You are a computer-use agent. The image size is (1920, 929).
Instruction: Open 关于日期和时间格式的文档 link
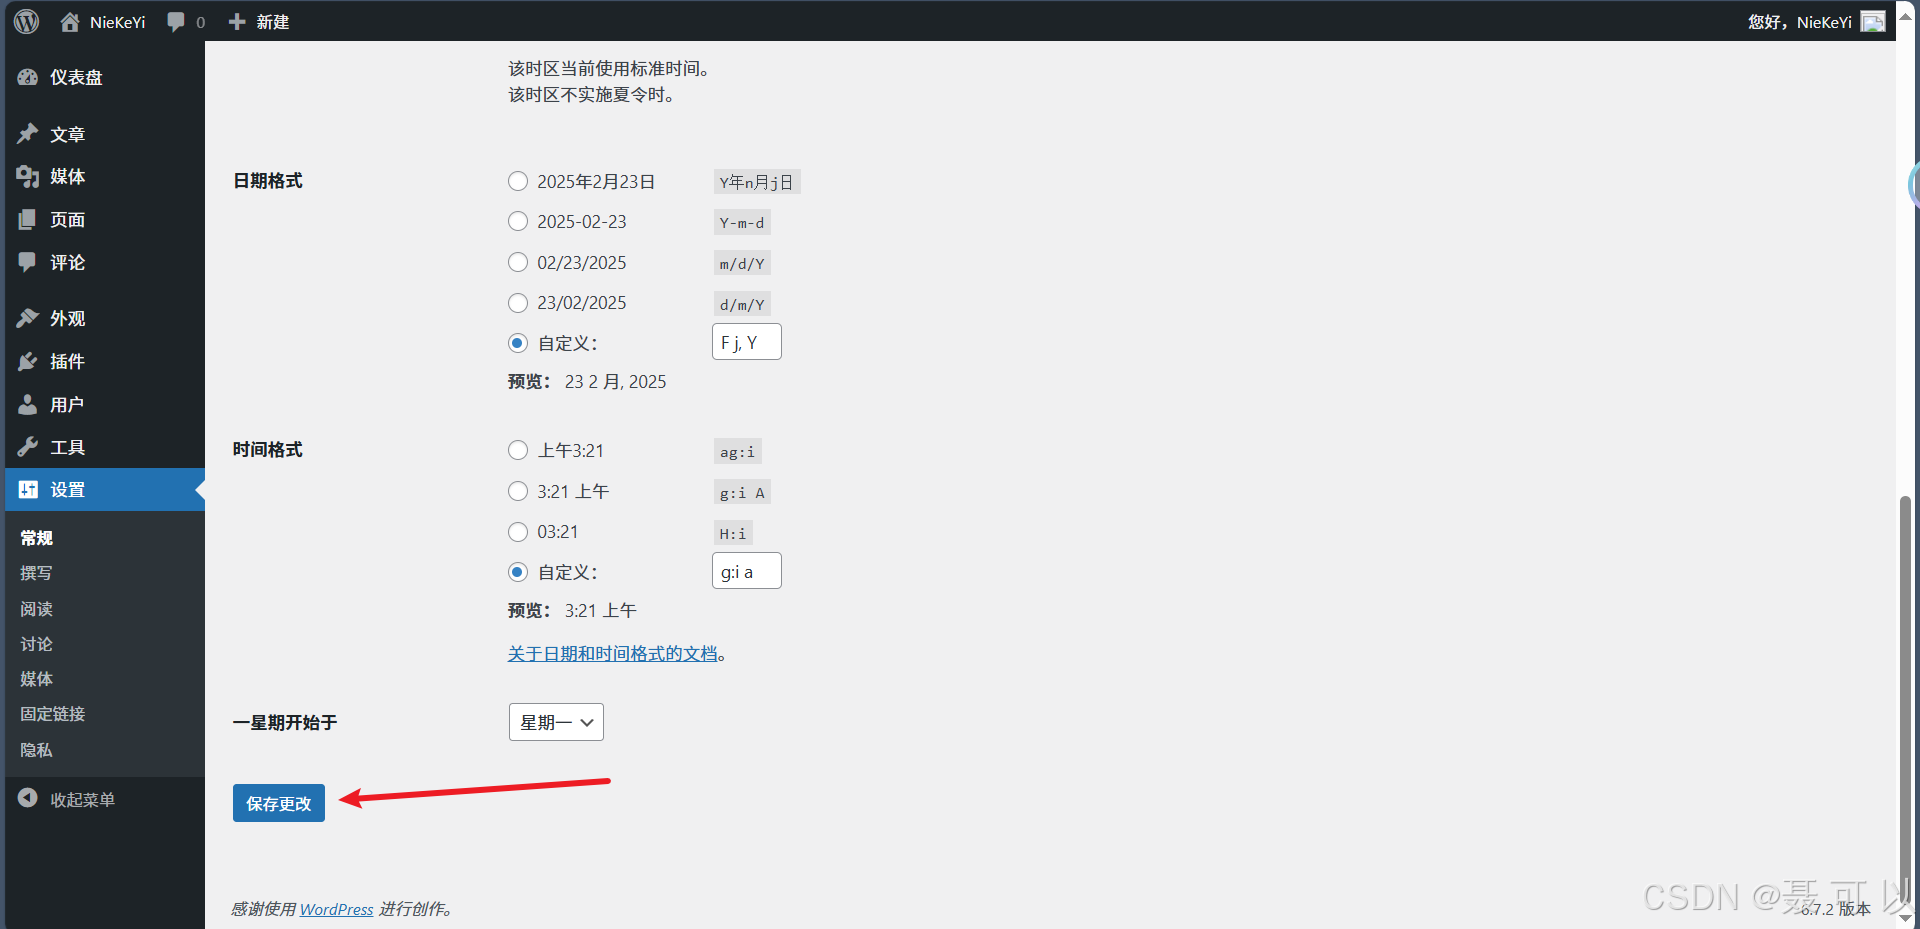[x=613, y=654]
